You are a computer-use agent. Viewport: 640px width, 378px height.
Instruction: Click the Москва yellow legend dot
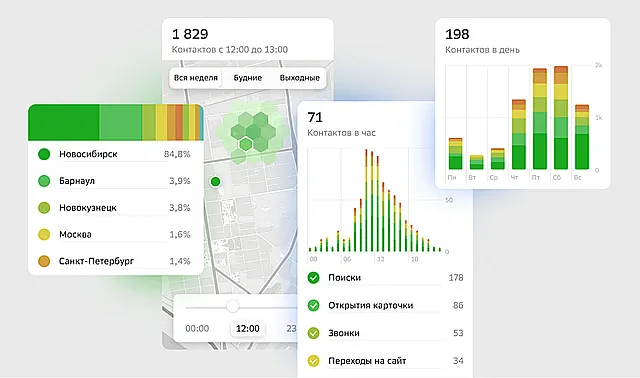click(44, 234)
